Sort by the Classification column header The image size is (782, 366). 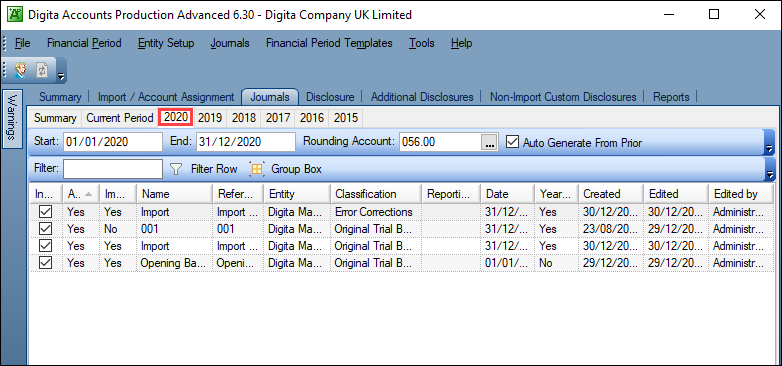click(376, 194)
